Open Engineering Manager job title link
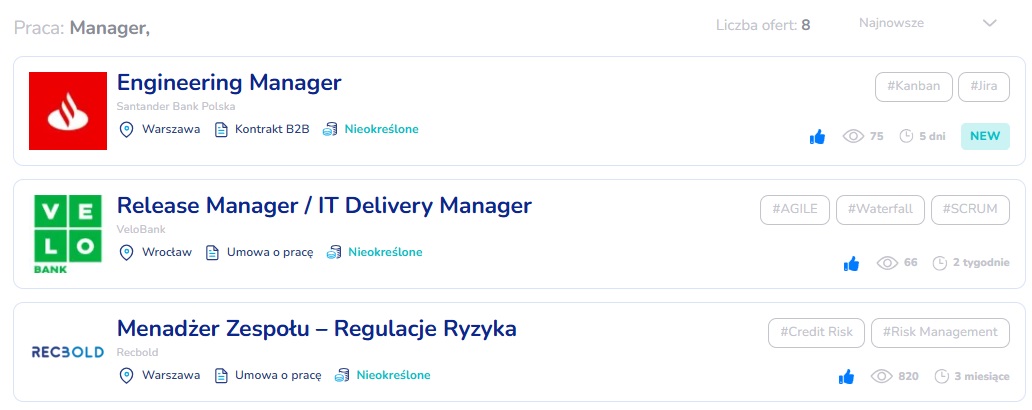This screenshot has width=1032, height=410. [229, 83]
